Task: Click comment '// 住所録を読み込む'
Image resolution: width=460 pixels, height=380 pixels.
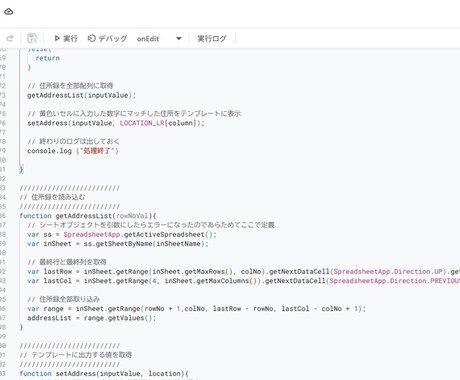Action: coord(52,197)
